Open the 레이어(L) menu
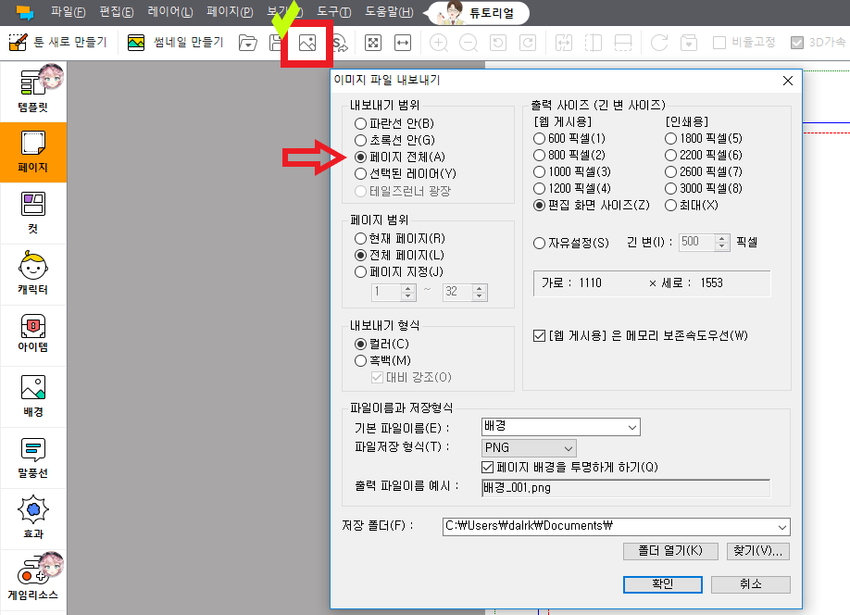 click(170, 12)
